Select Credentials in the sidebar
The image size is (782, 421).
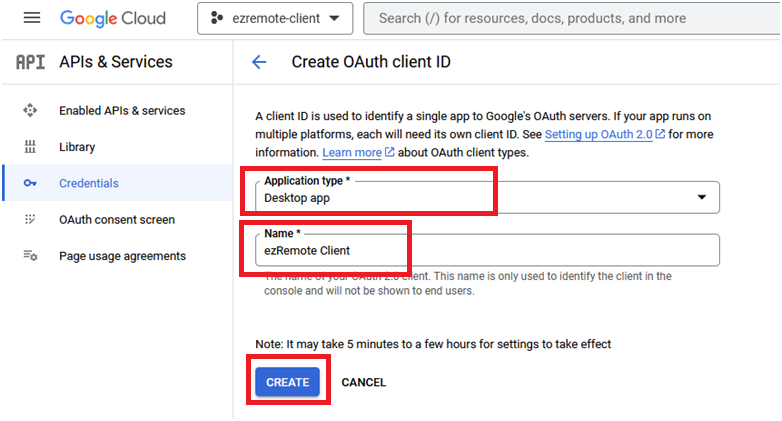[x=89, y=183]
